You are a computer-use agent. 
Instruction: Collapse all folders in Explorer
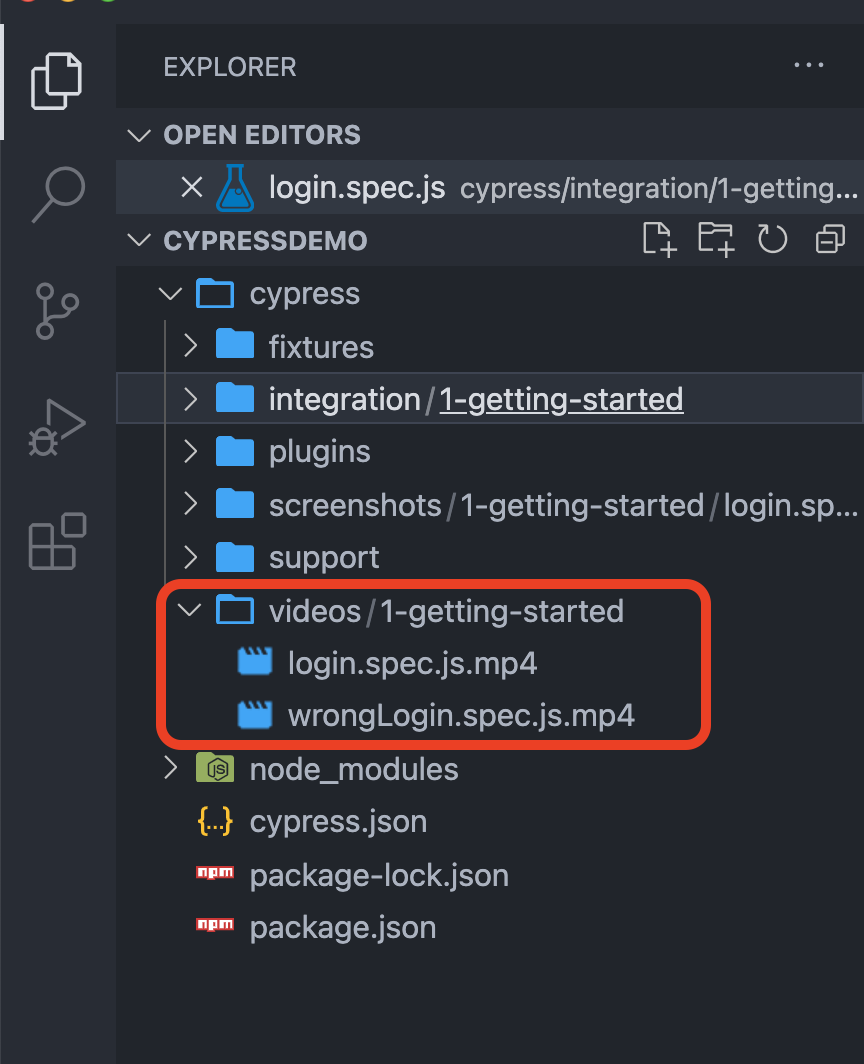click(x=829, y=240)
